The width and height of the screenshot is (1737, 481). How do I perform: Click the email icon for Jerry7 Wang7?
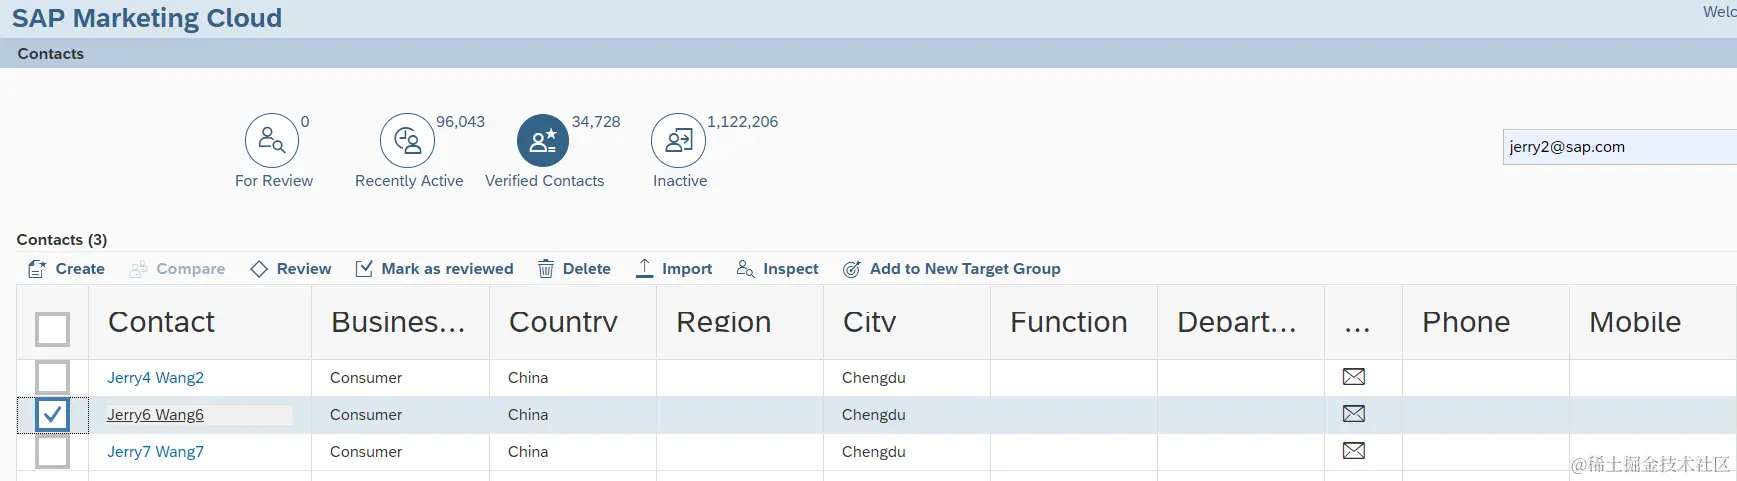pyautogui.click(x=1354, y=451)
